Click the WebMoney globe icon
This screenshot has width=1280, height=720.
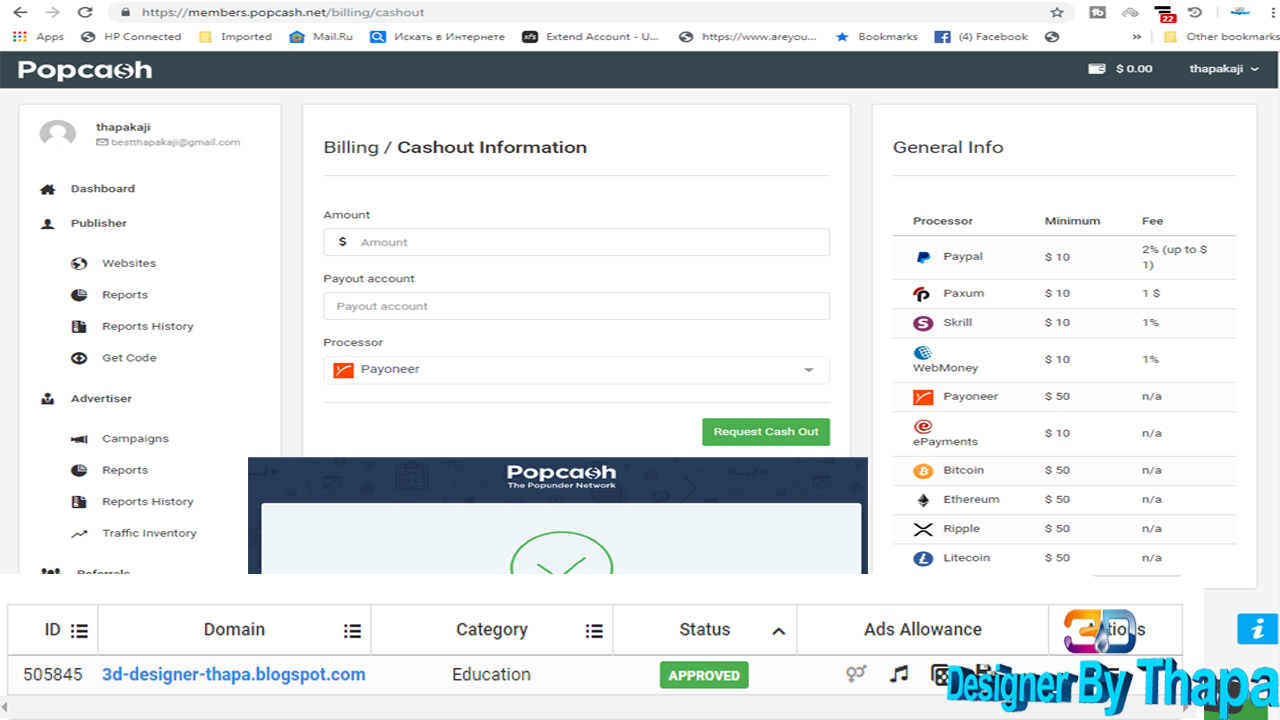(922, 353)
